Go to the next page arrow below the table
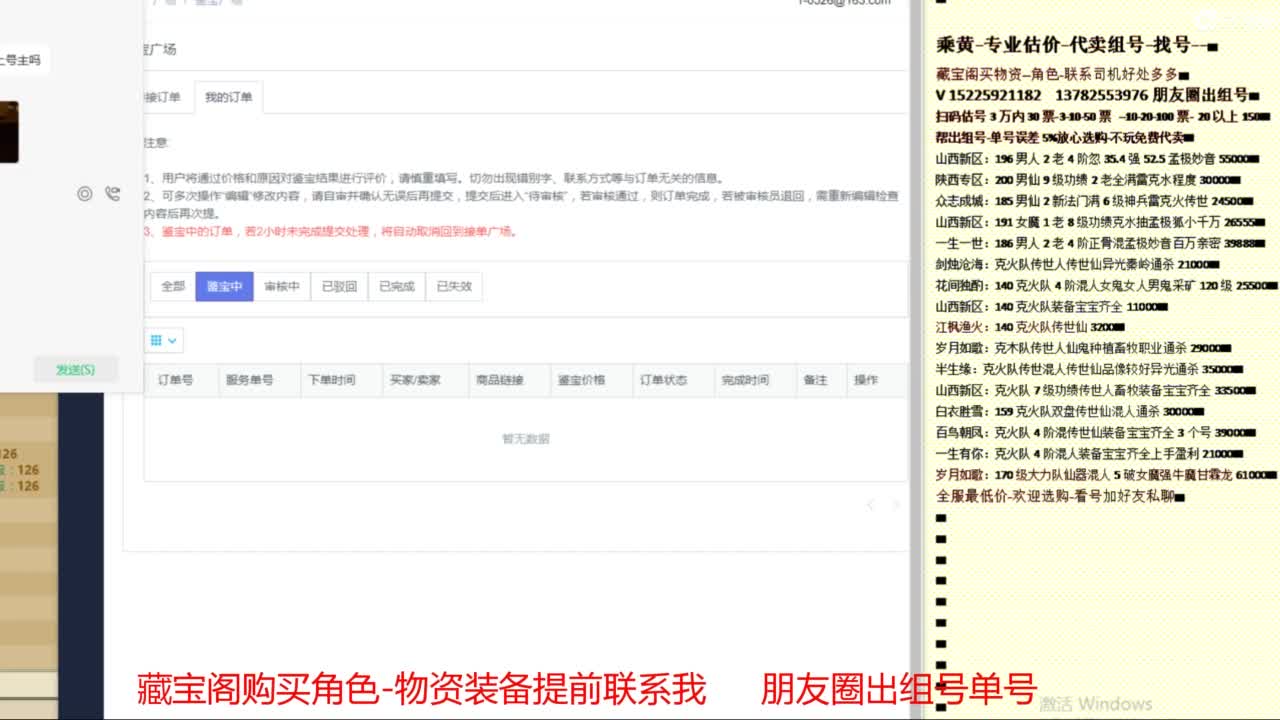 pos(895,505)
